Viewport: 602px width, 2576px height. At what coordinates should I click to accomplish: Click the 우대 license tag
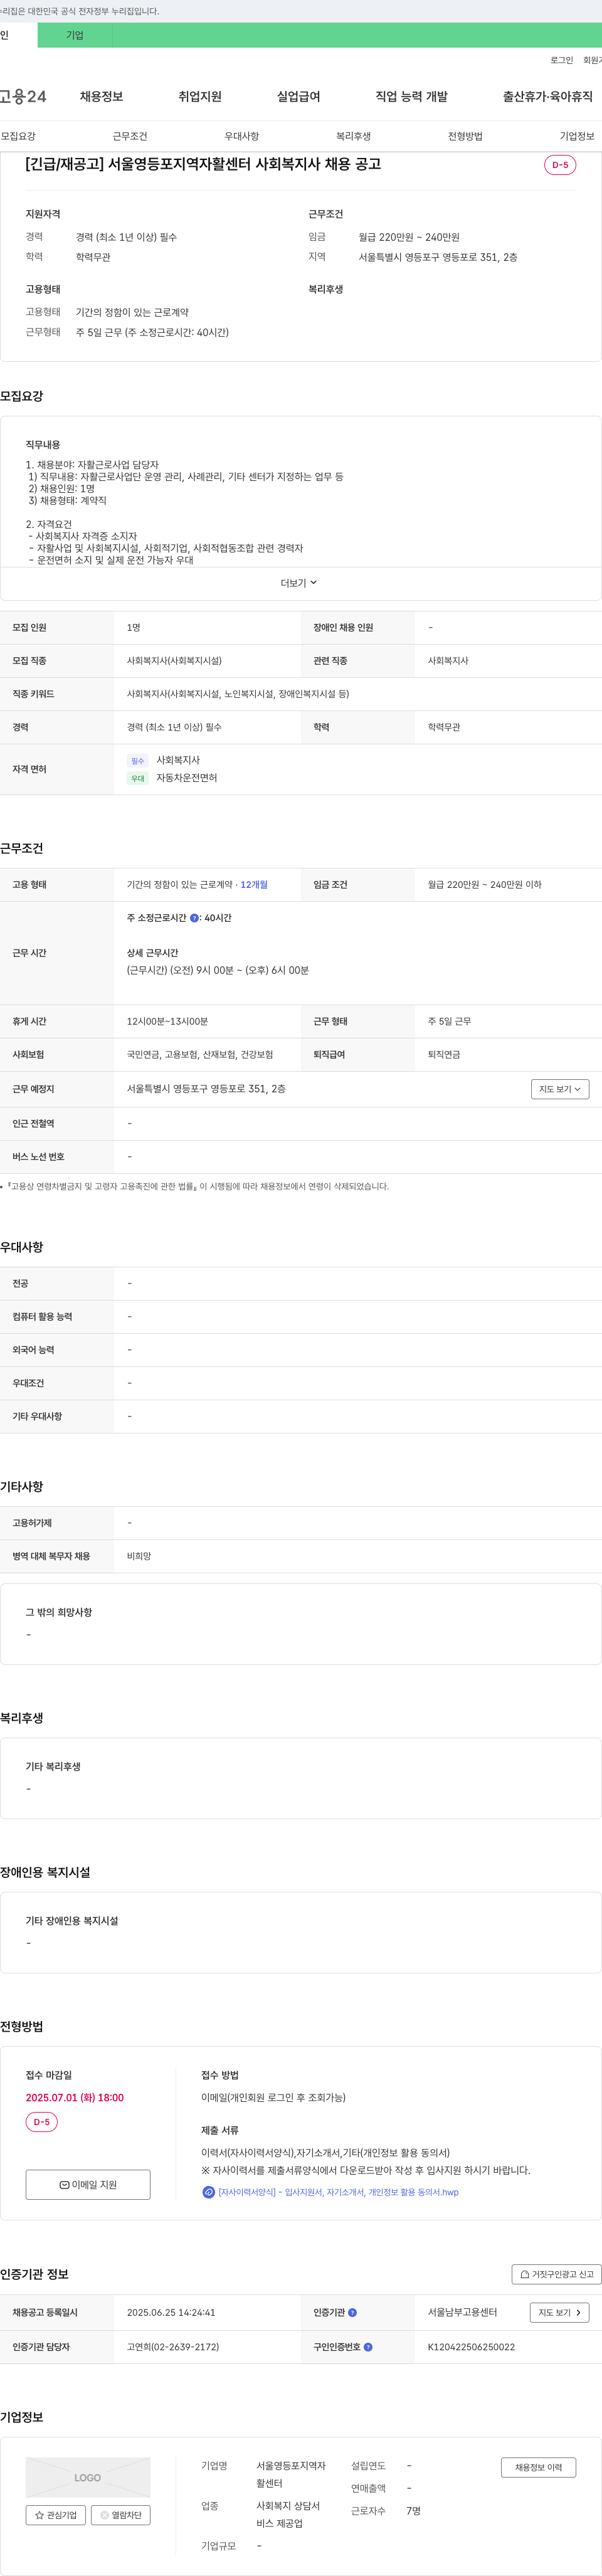[138, 778]
